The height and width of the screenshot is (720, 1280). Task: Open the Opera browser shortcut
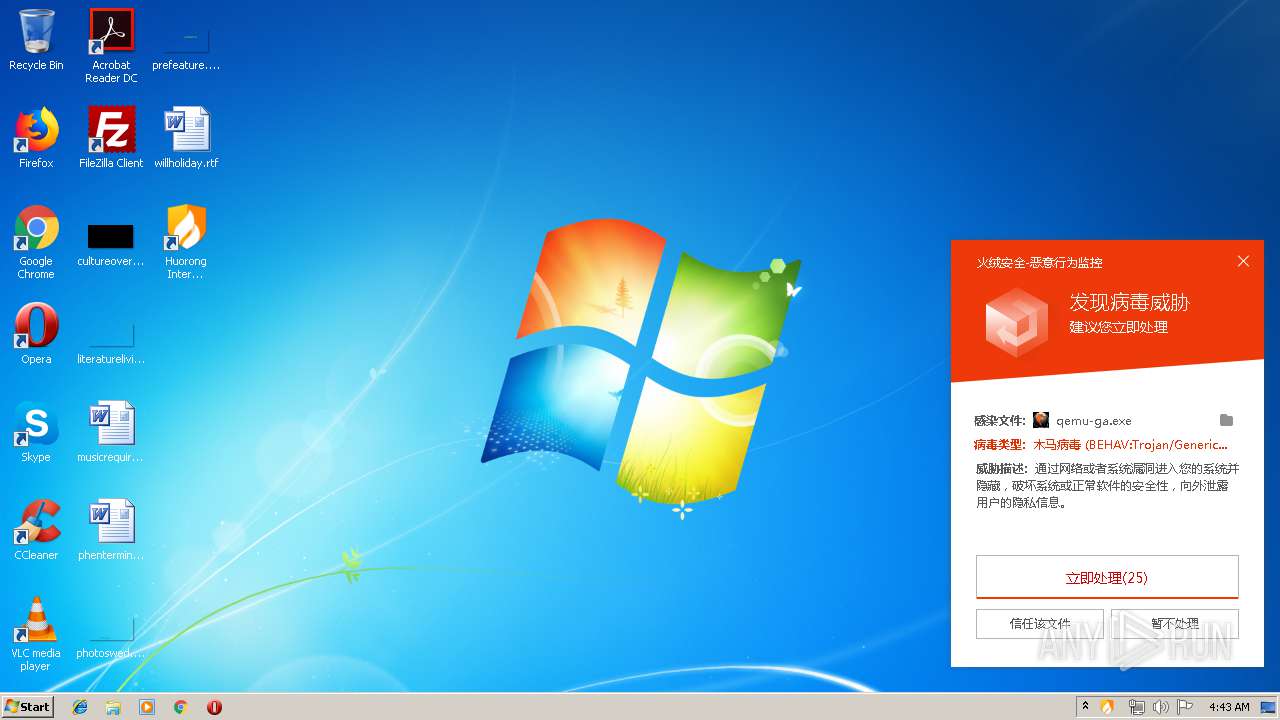(x=36, y=334)
